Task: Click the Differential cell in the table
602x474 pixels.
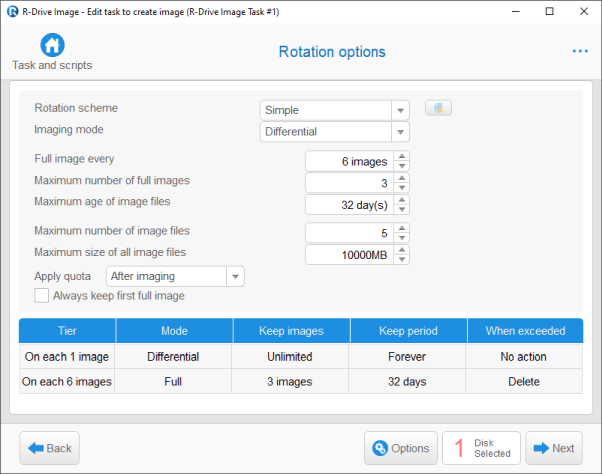Action: coord(173,357)
